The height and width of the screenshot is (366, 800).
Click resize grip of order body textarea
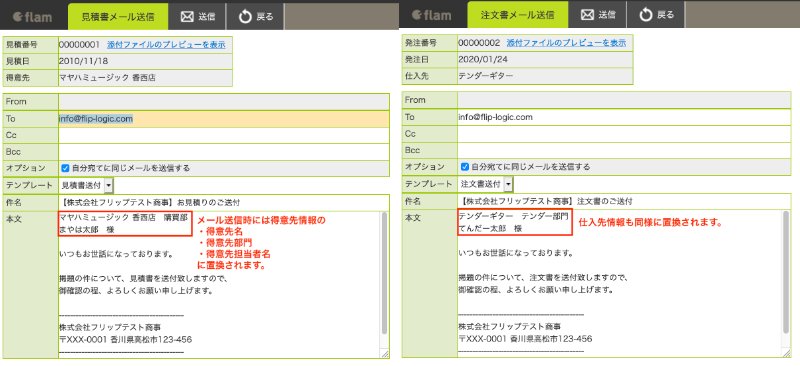click(786, 353)
